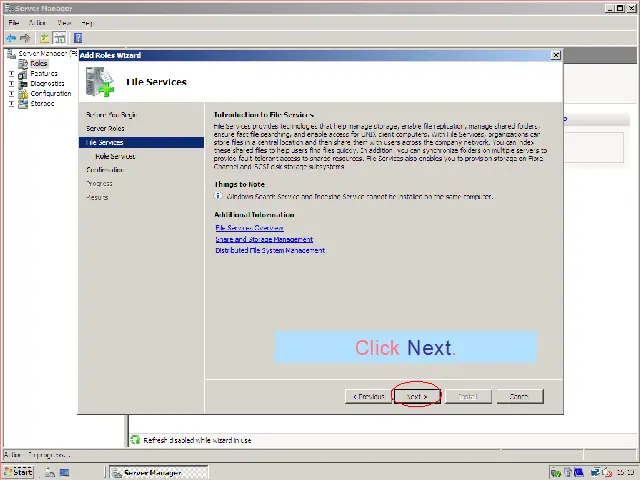The height and width of the screenshot is (480, 640).
Task: Click 'Refresh disabled while wizard in use' text
Action: [x=197, y=440]
